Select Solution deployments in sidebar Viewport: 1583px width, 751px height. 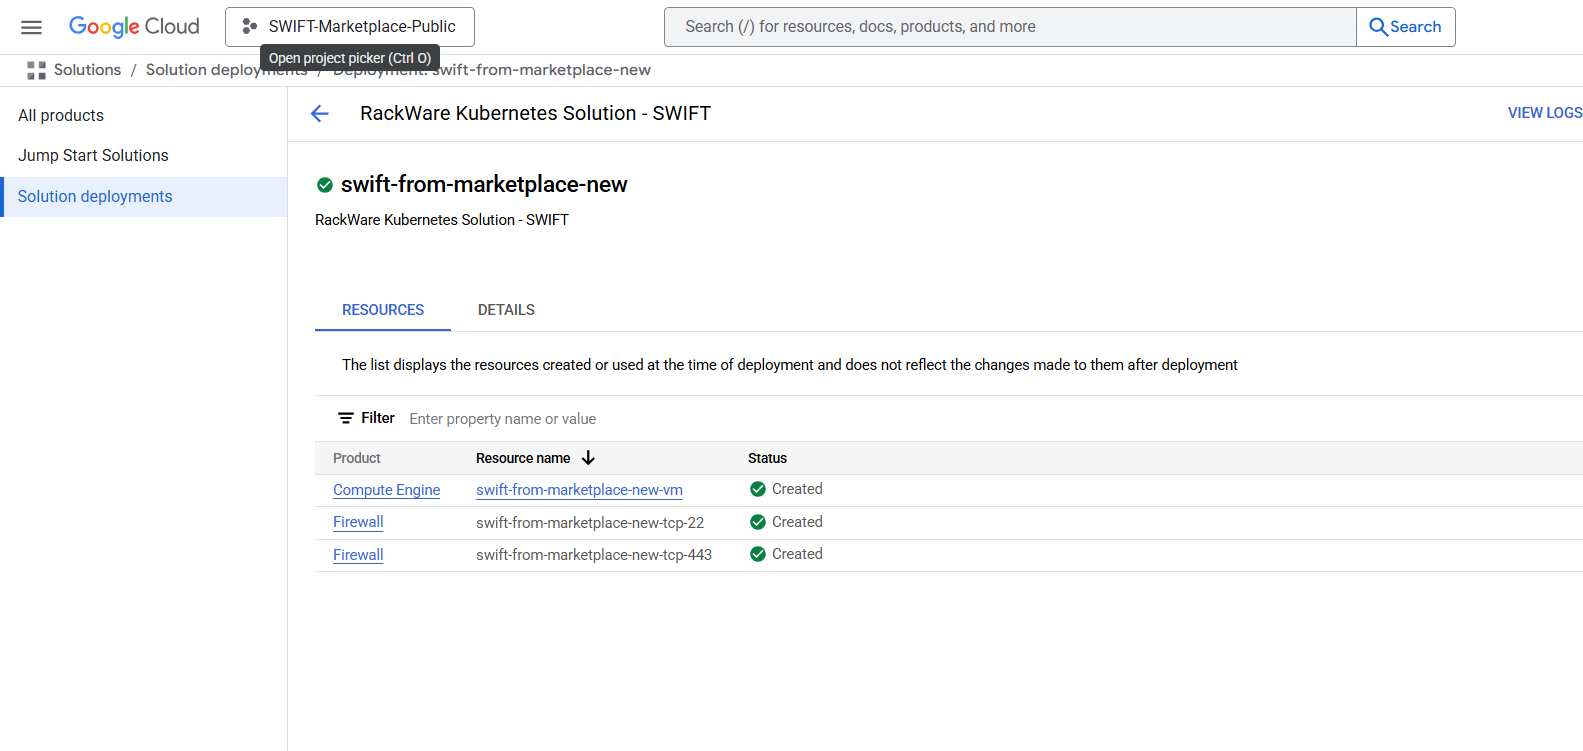[145, 197]
